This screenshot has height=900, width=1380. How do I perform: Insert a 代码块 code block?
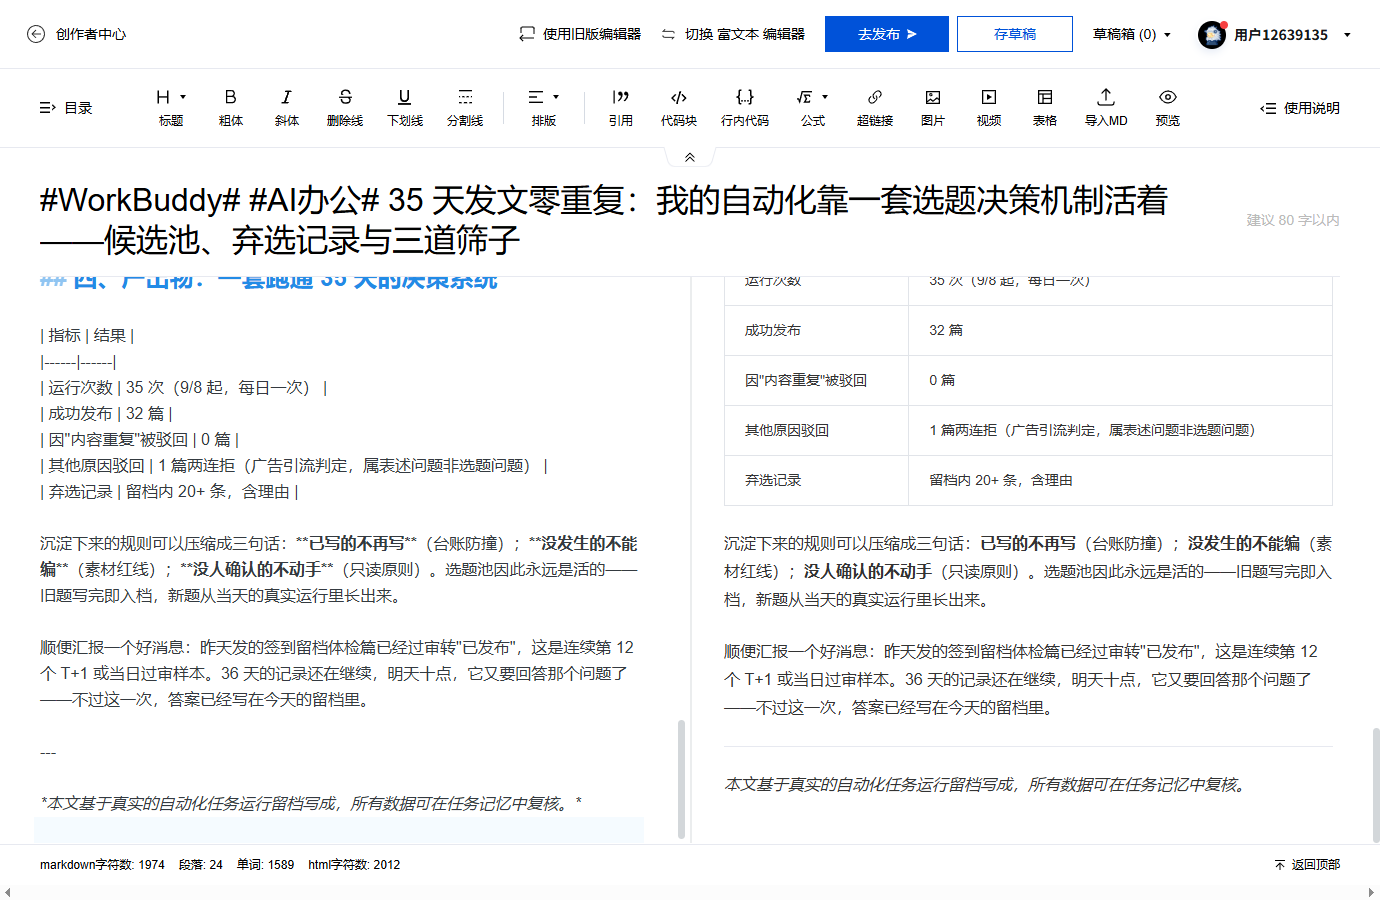(679, 108)
